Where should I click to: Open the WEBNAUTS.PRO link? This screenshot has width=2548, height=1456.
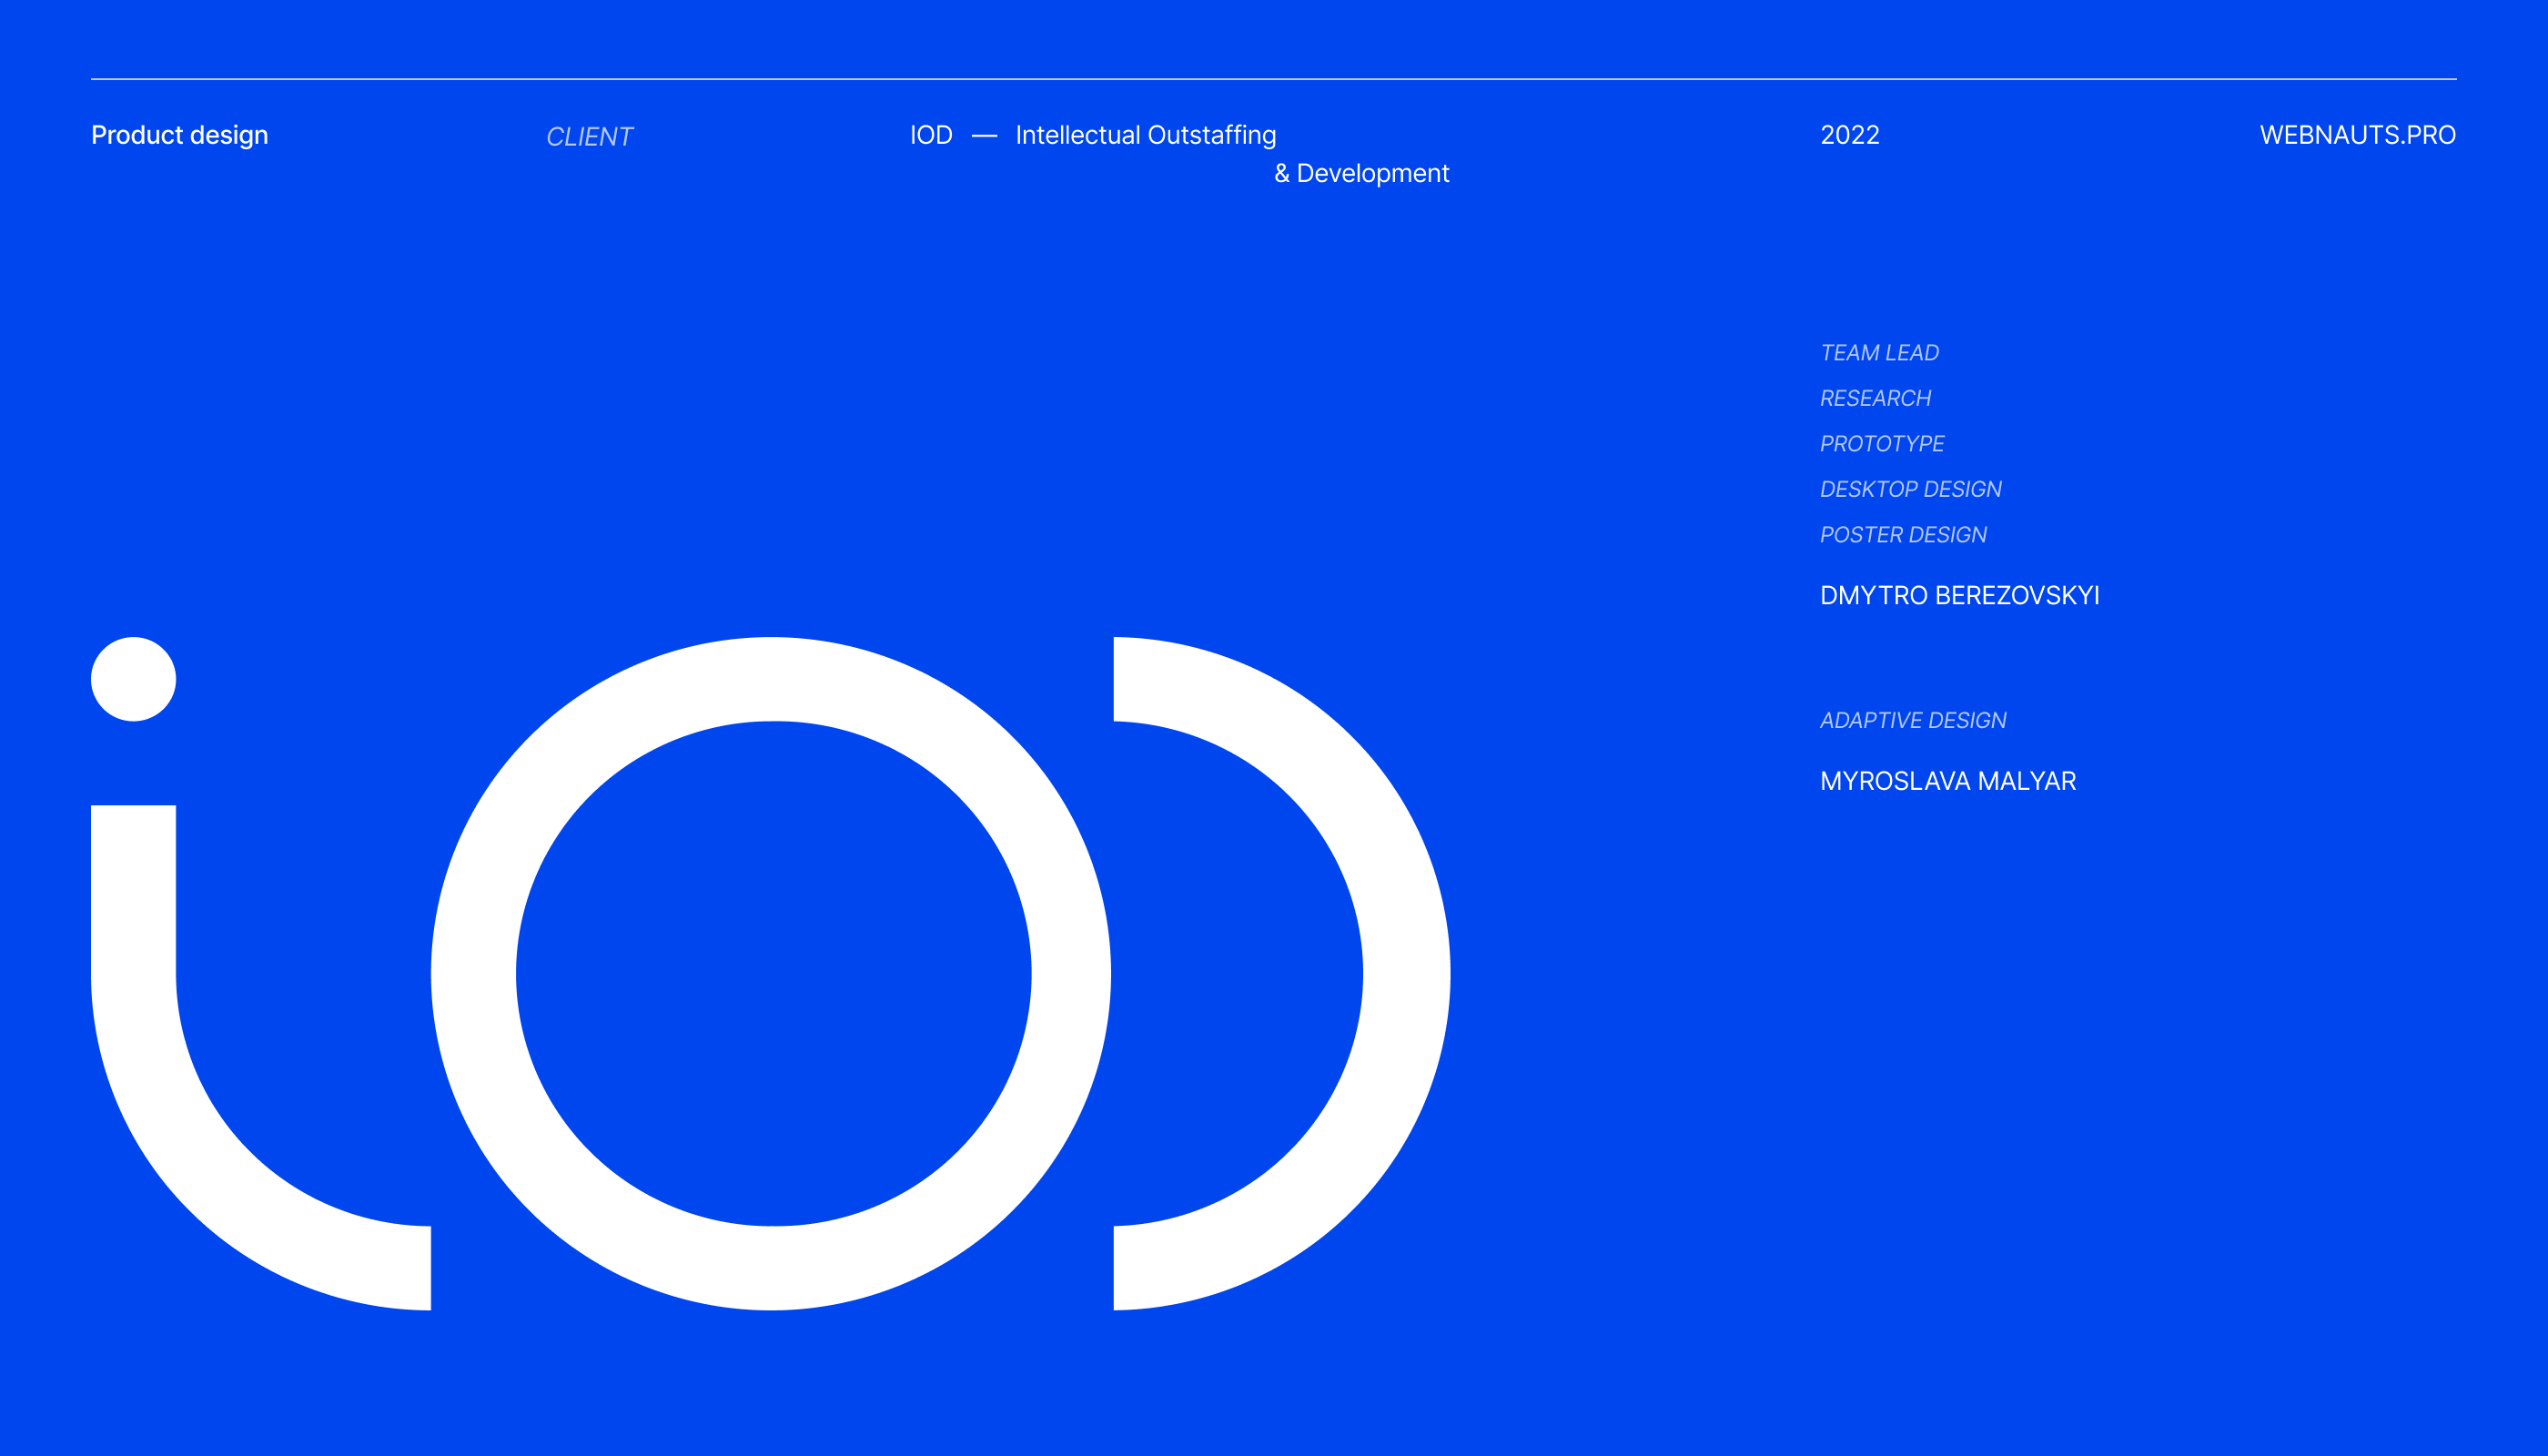[x=2357, y=135]
